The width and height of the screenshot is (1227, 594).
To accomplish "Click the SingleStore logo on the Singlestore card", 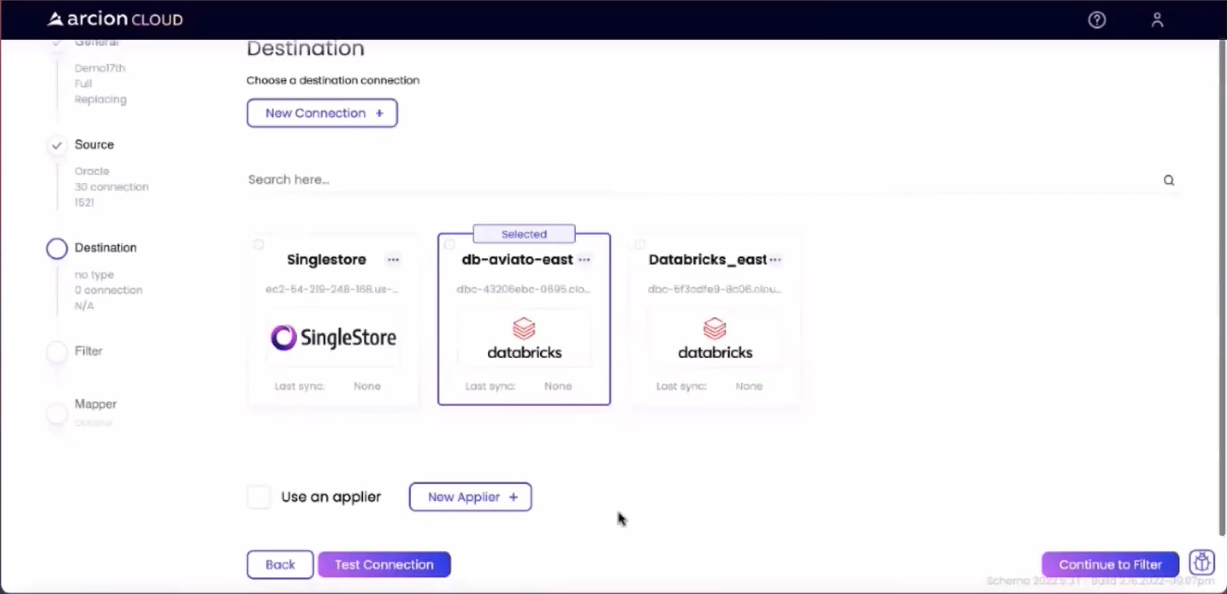I will (x=333, y=338).
